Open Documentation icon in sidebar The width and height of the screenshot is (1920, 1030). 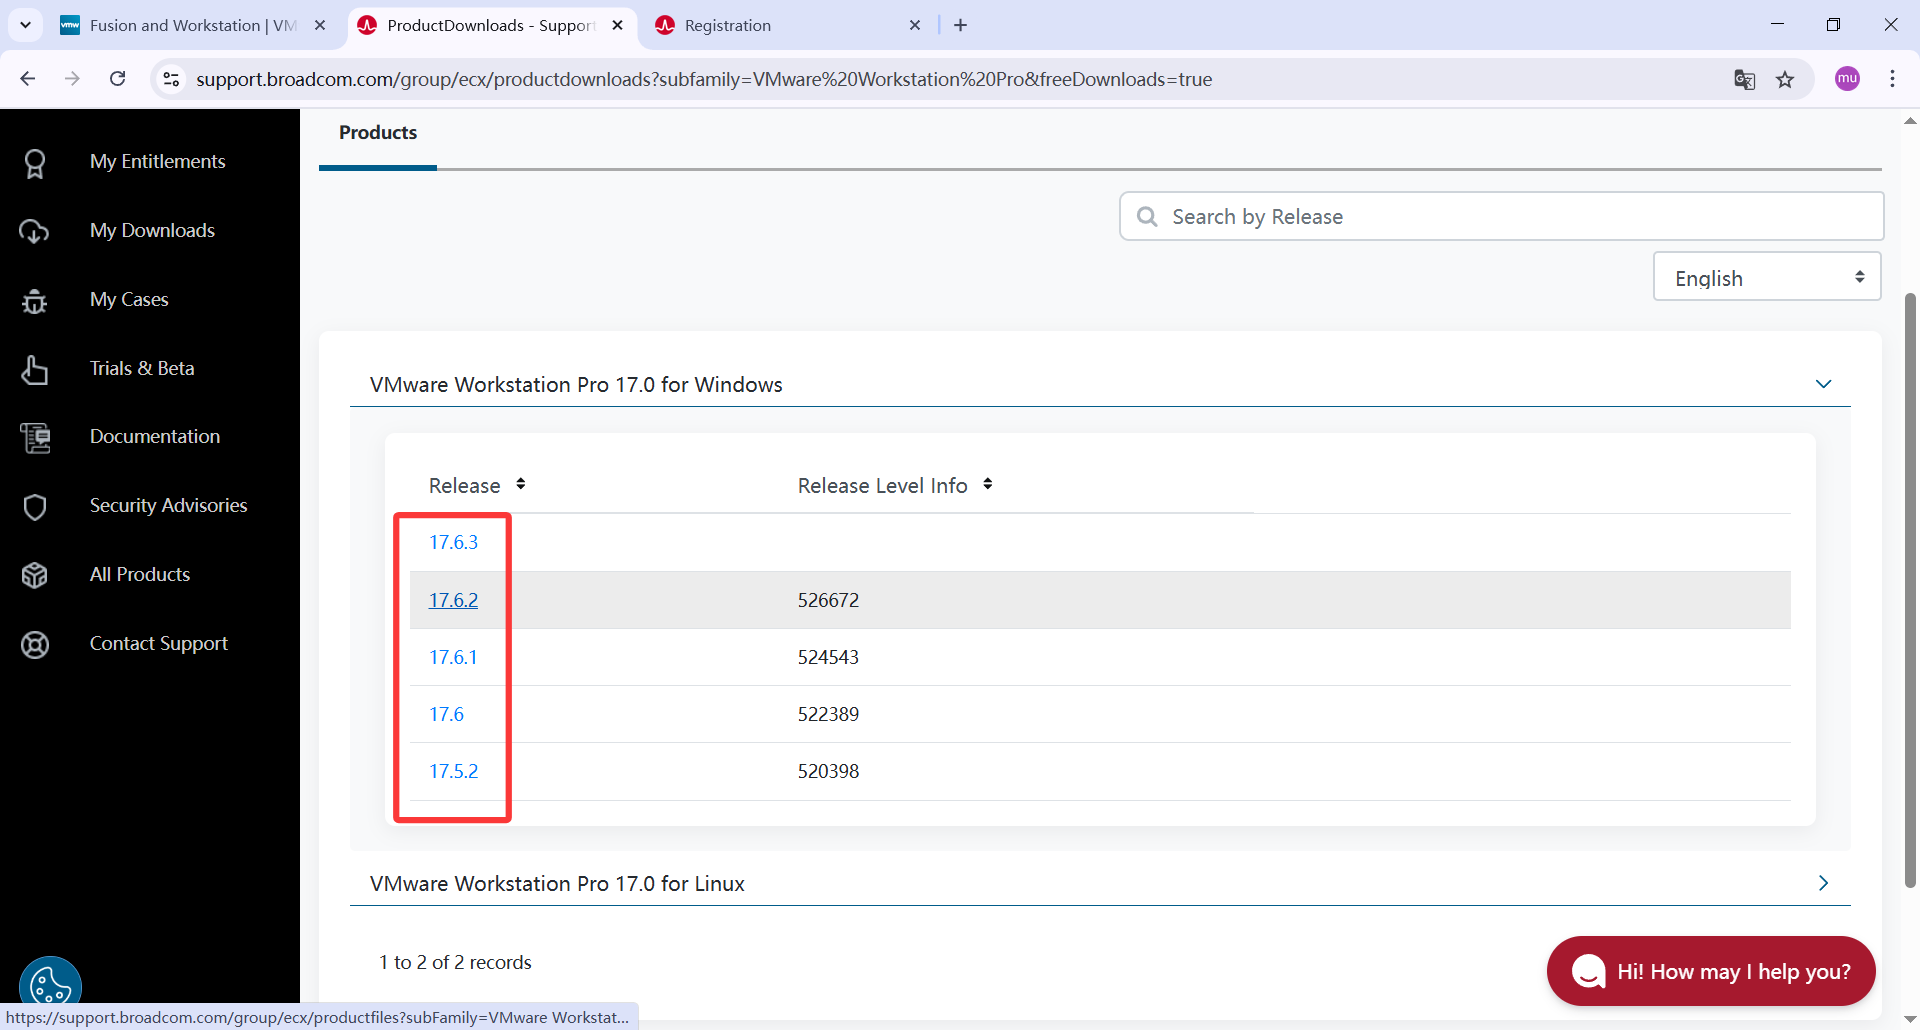35,437
